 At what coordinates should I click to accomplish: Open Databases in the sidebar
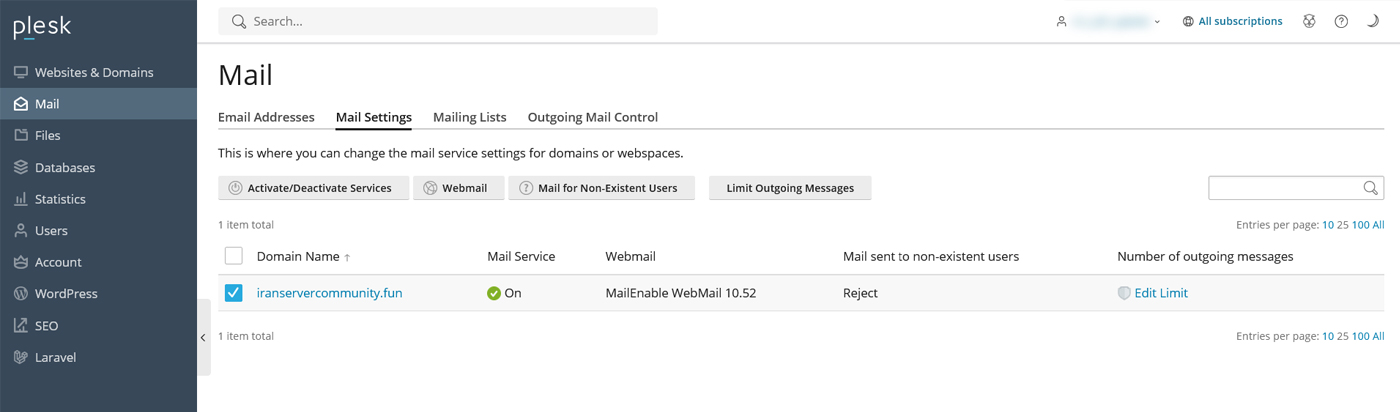65,168
